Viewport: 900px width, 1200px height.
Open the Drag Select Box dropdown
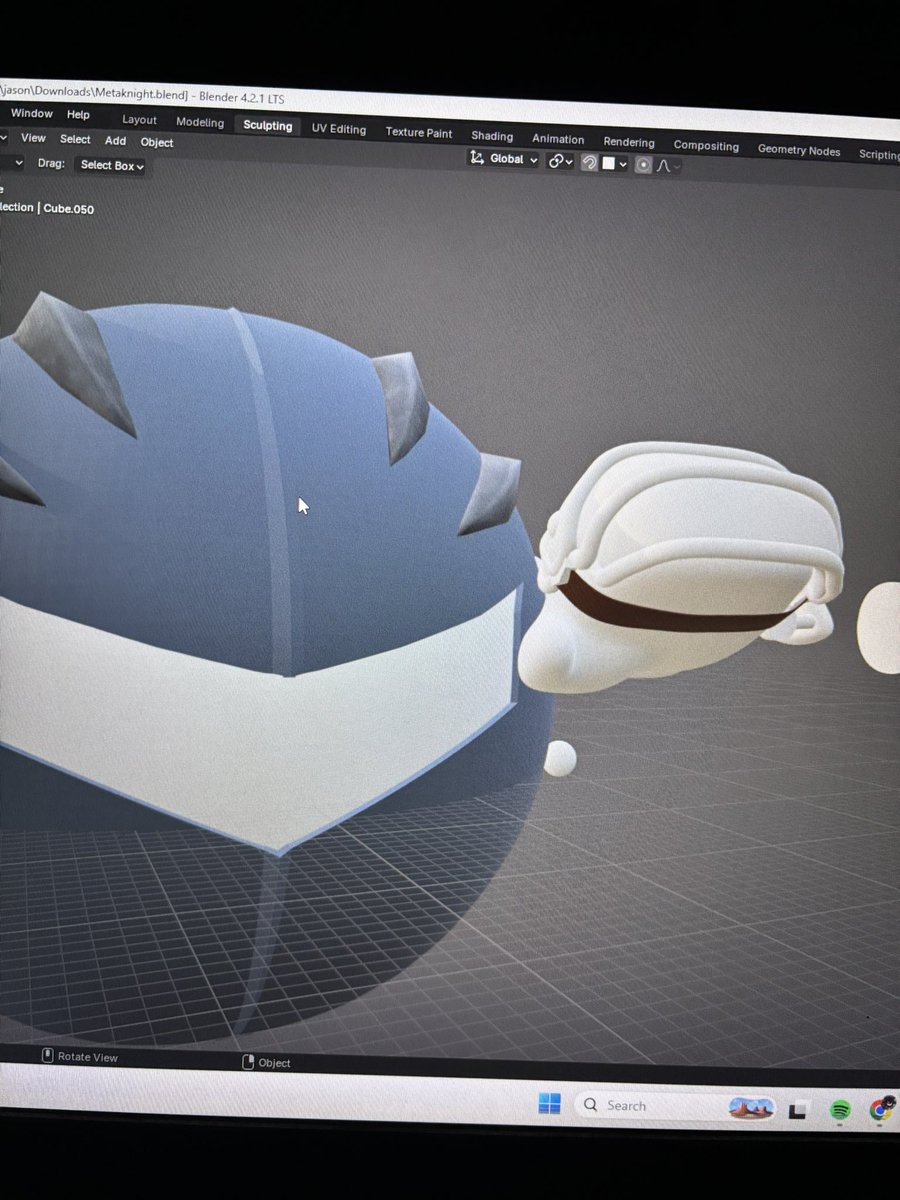coord(111,165)
